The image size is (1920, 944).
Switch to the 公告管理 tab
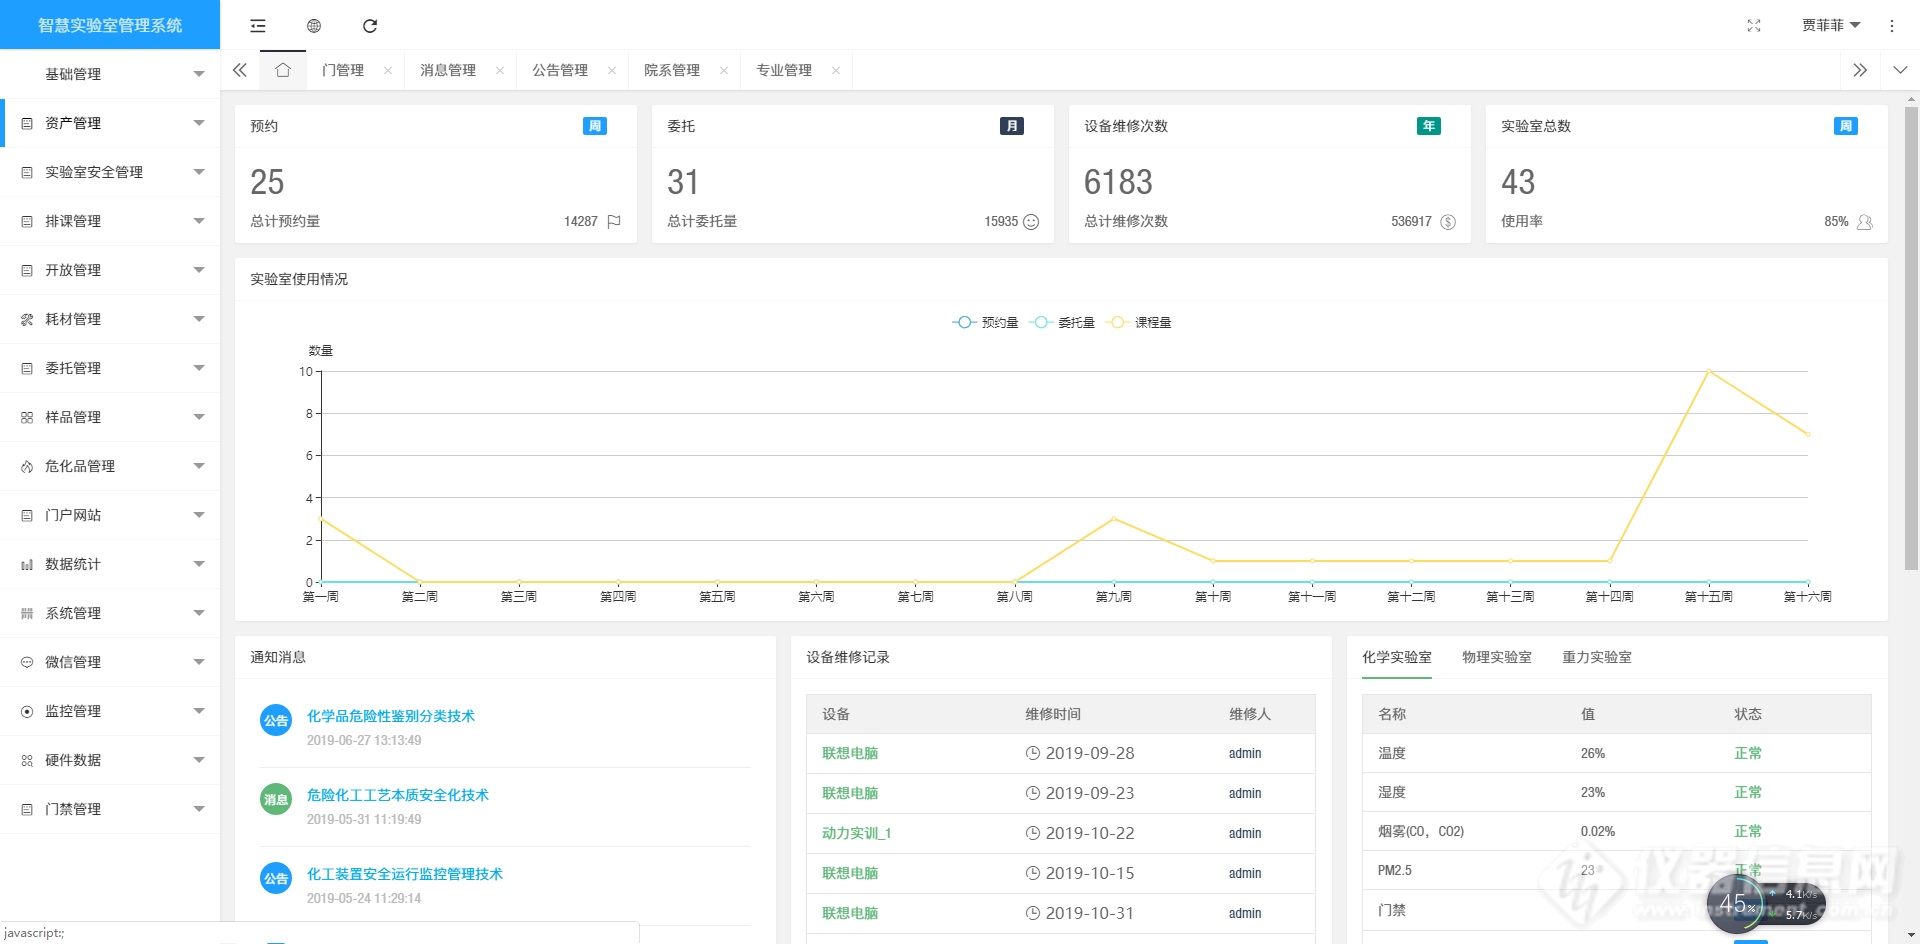point(560,70)
